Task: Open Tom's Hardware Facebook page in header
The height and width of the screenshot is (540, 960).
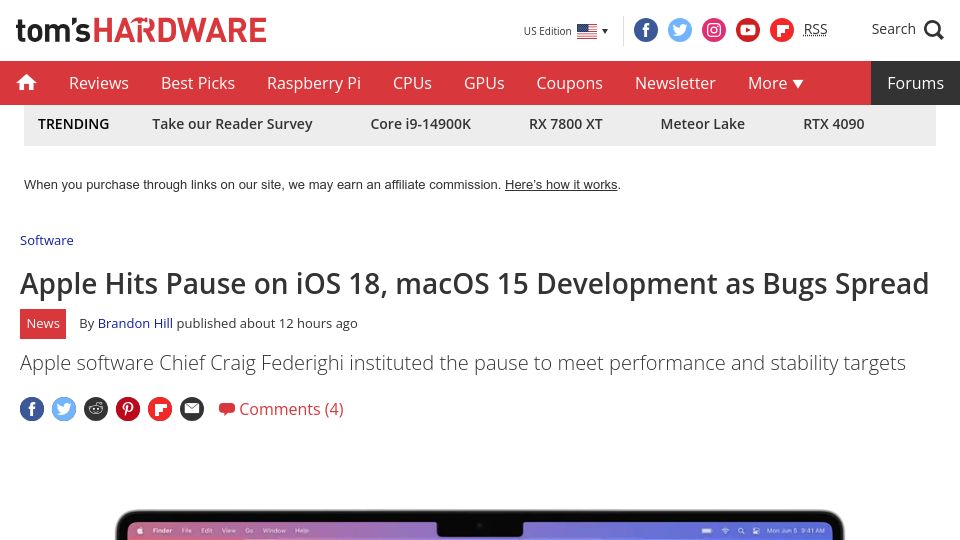Action: [x=645, y=30]
